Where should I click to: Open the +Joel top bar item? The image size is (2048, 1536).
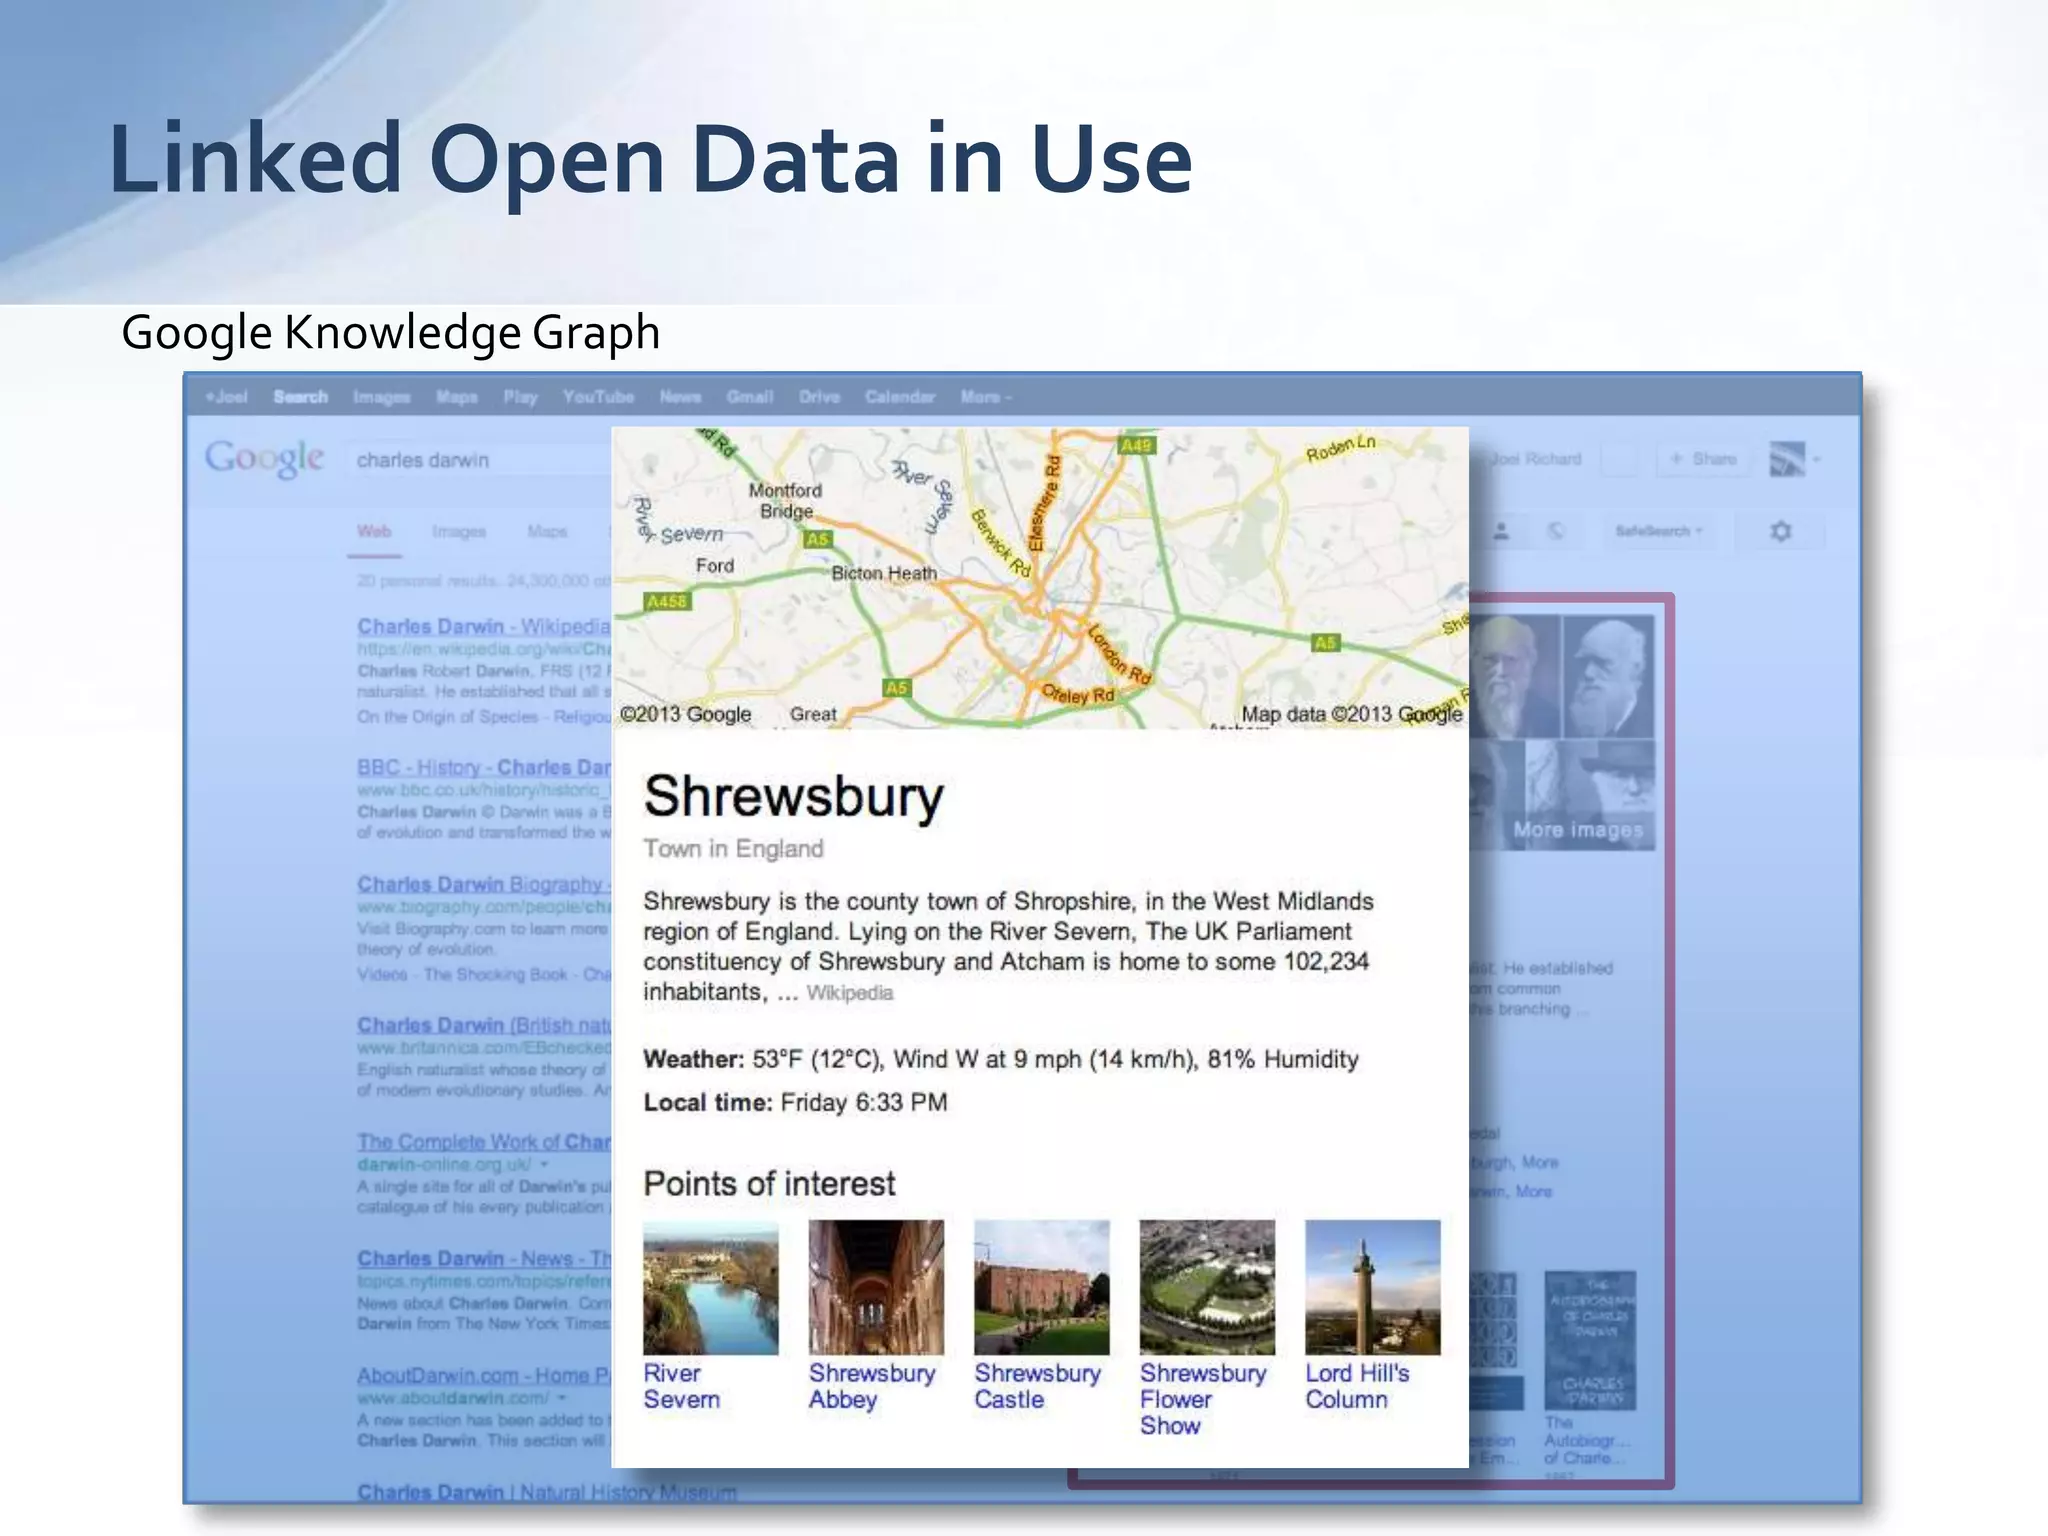pos(226,397)
